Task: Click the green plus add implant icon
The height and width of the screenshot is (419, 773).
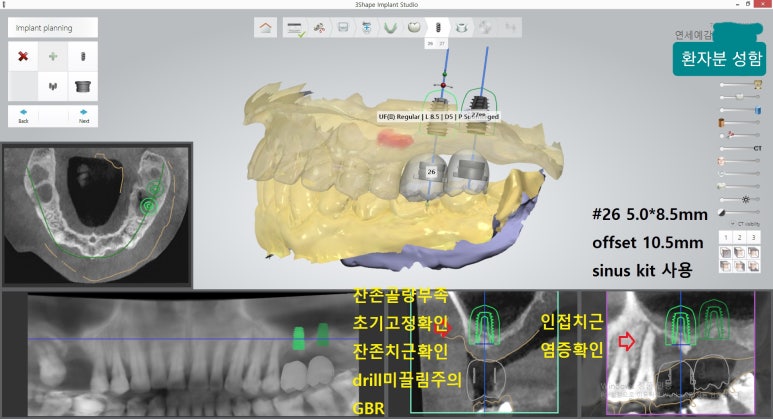Action: (x=53, y=57)
